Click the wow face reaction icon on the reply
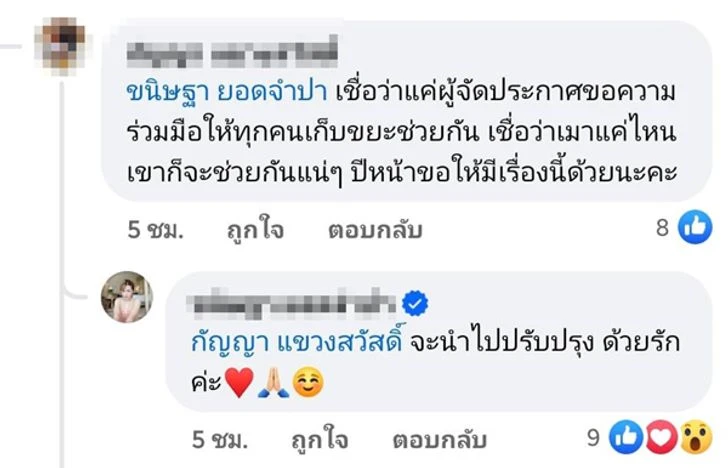Screen dimensions: 728x468 pos(692,438)
